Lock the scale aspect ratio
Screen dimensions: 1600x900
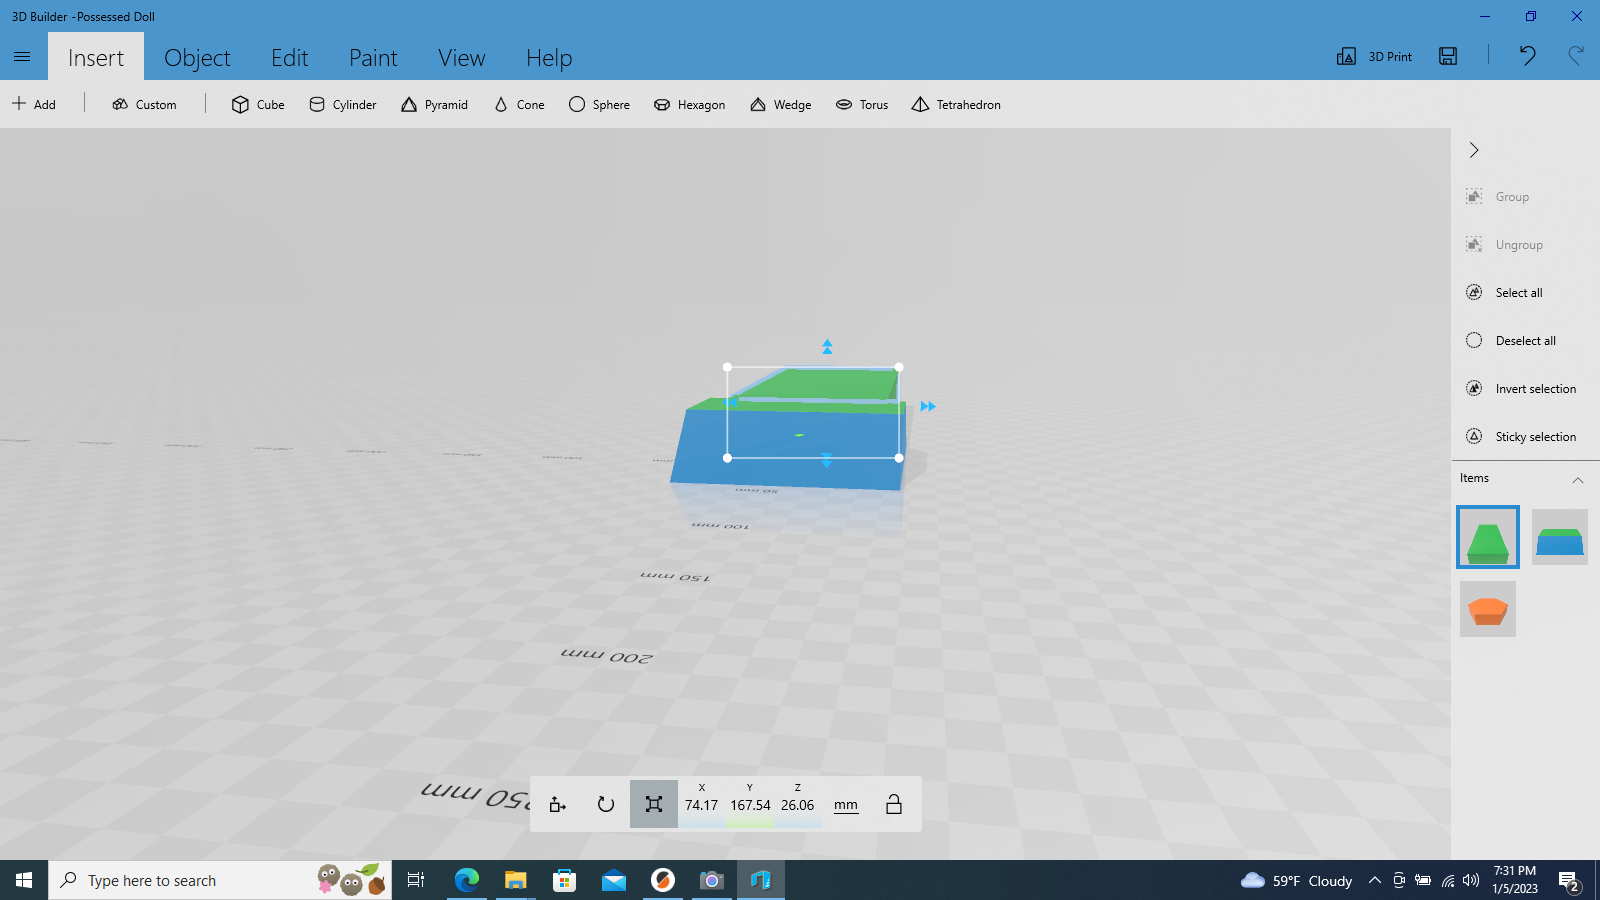[x=893, y=803]
